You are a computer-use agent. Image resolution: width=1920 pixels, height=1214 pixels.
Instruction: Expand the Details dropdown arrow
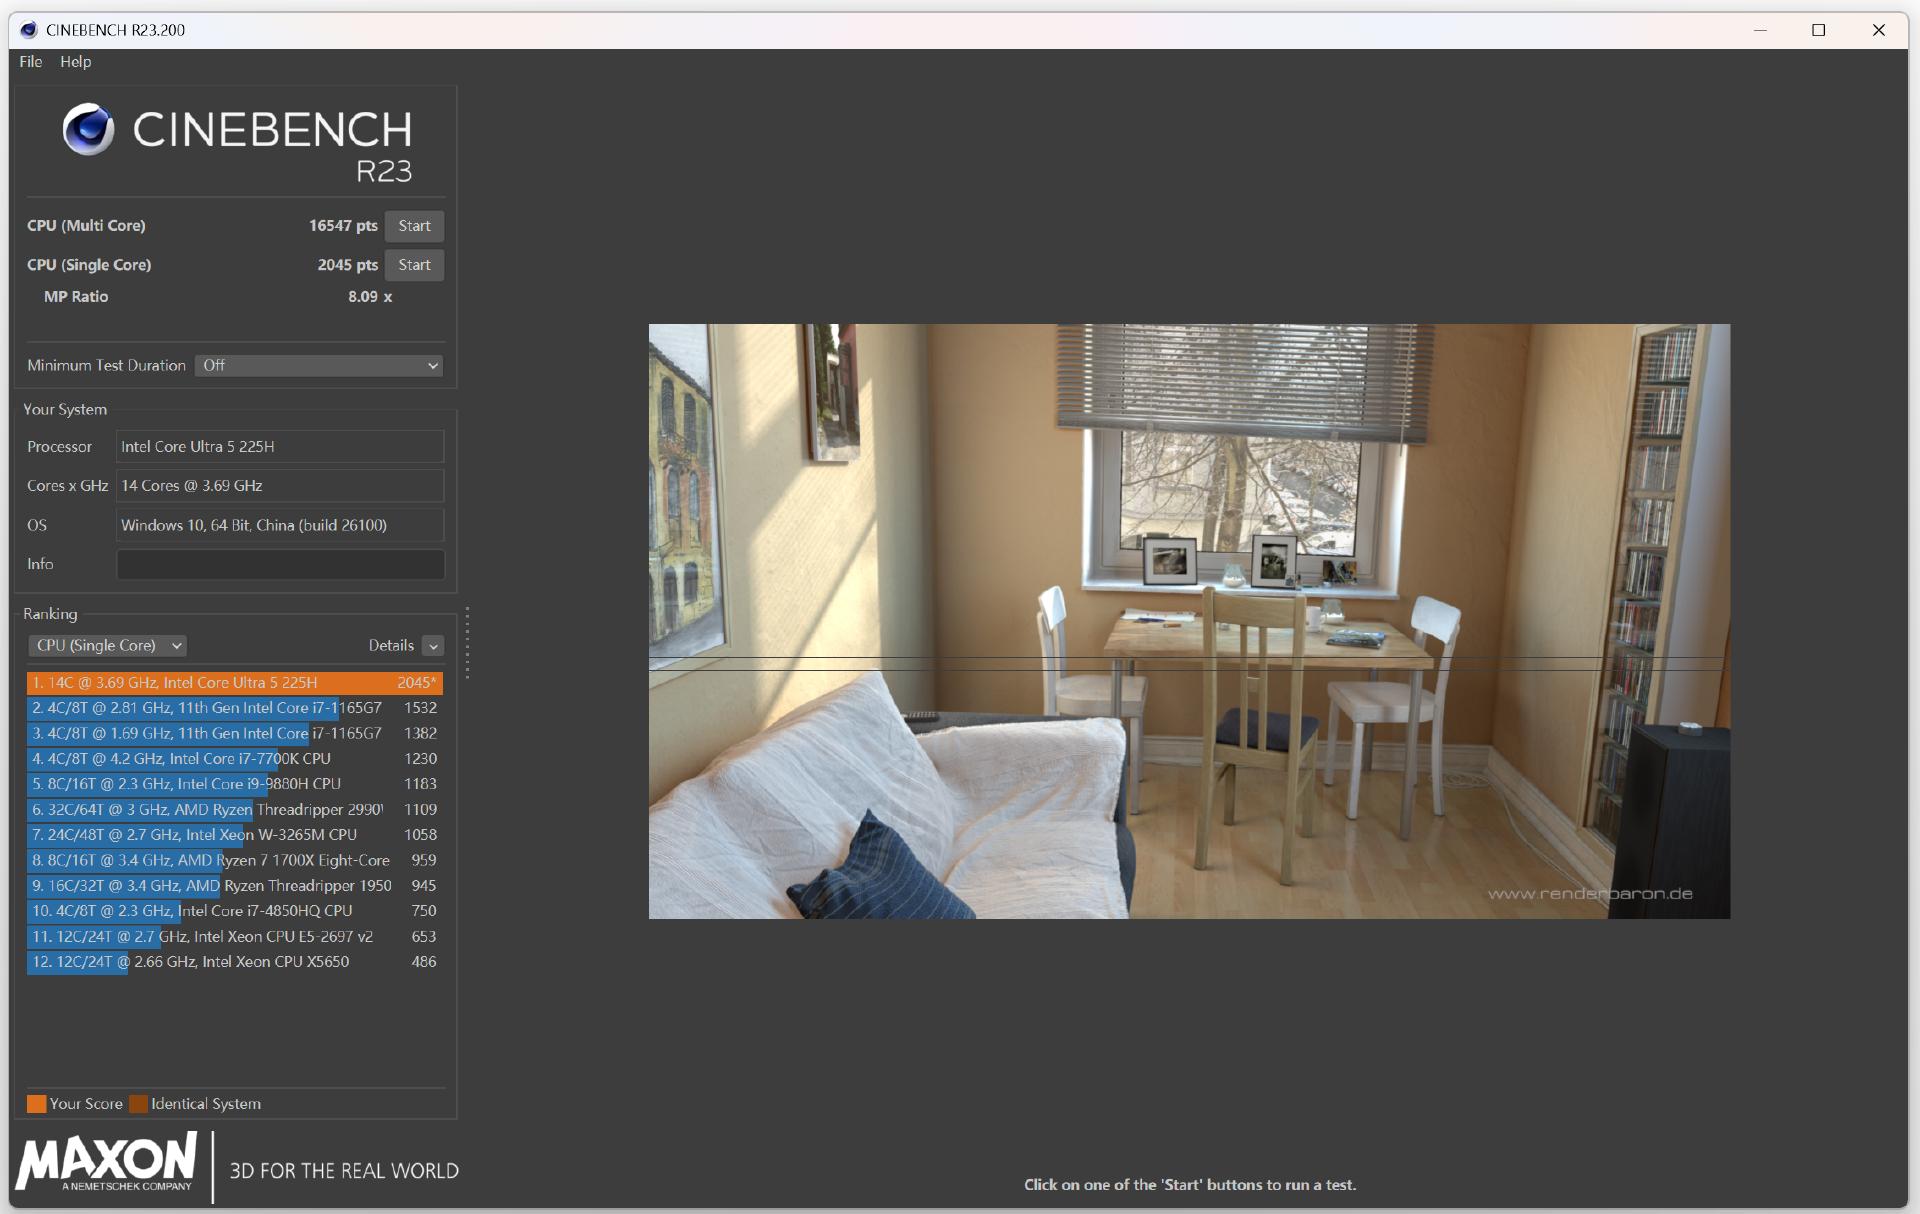click(433, 647)
